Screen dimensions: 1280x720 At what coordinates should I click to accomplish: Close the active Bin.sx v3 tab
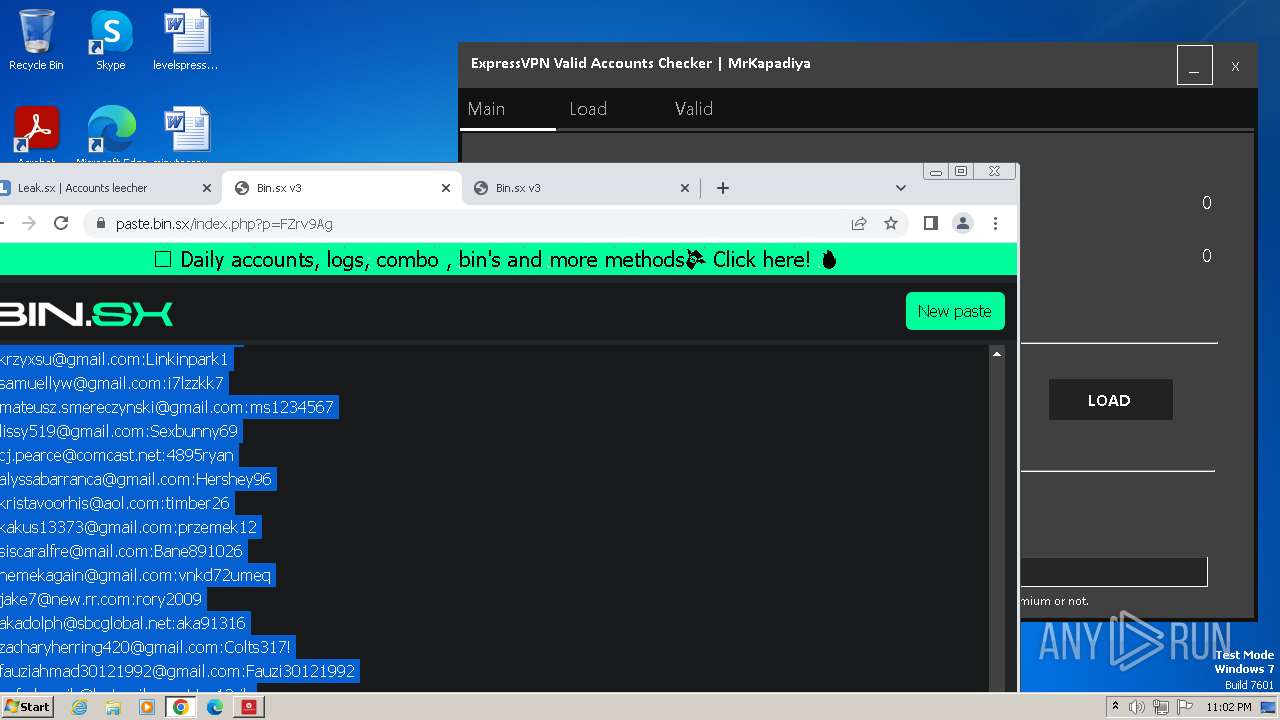click(x=446, y=188)
